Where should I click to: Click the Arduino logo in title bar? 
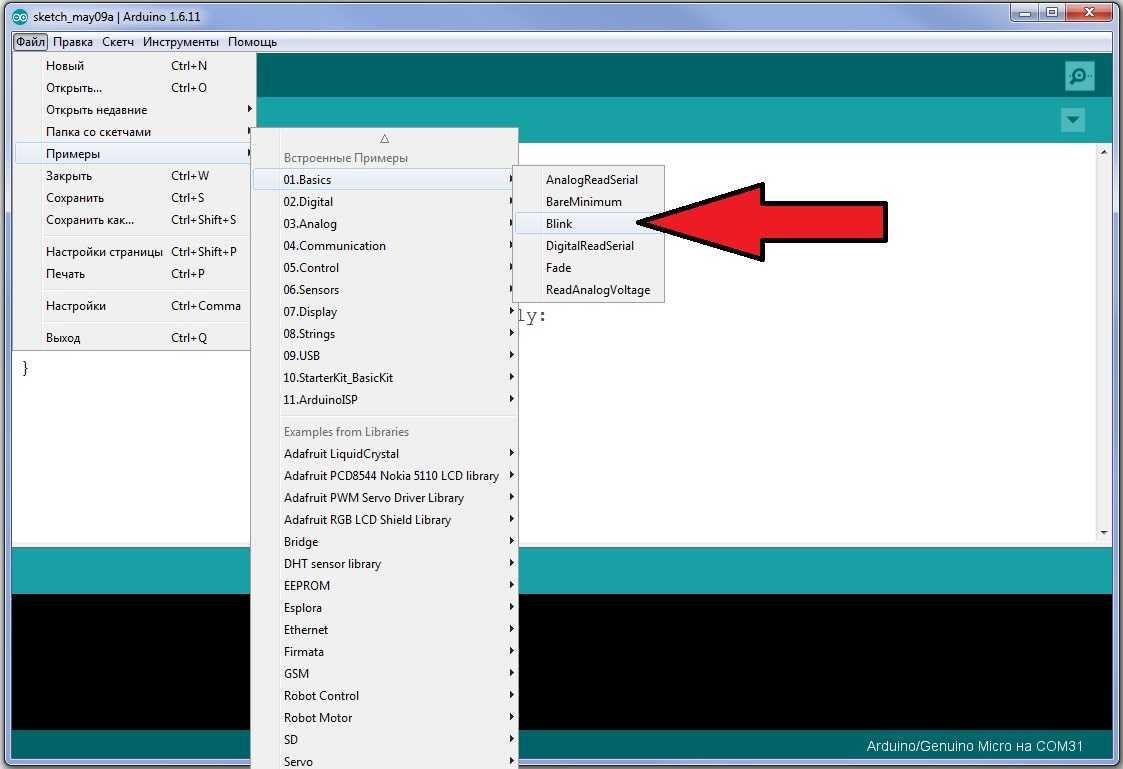point(20,15)
